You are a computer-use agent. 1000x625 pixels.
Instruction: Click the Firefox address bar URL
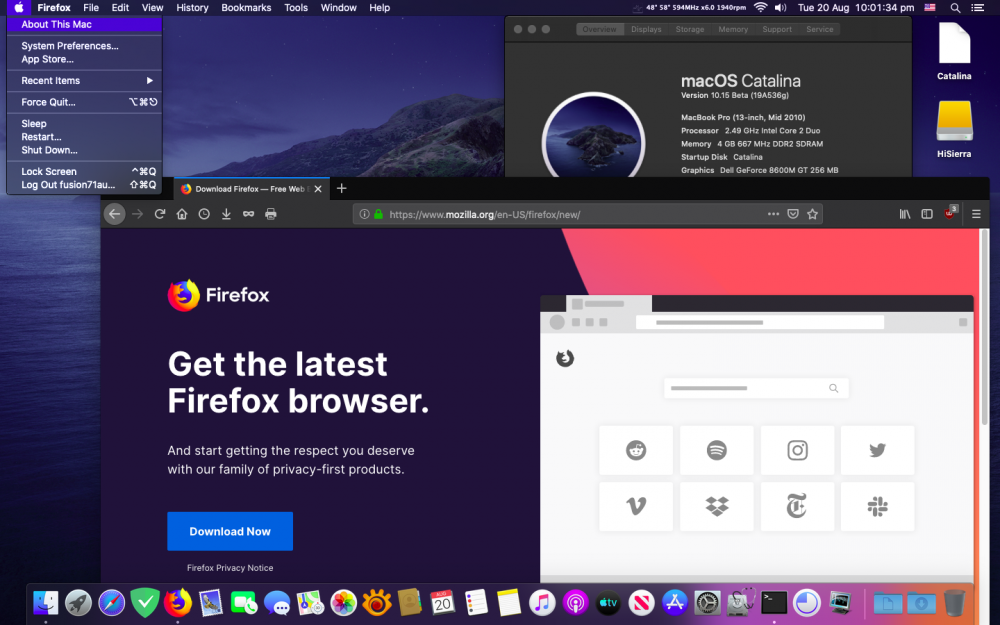pyautogui.click(x=485, y=214)
